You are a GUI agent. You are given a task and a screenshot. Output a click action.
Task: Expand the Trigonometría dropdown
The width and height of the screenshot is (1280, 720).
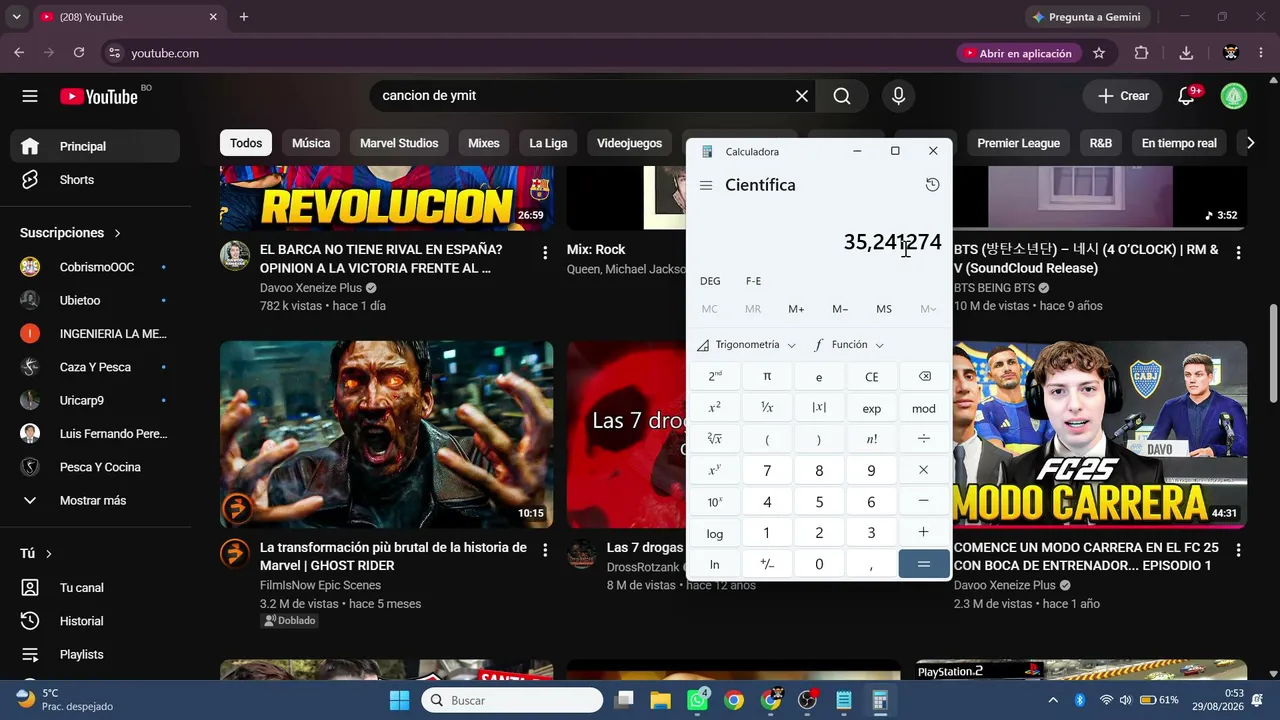(746, 345)
